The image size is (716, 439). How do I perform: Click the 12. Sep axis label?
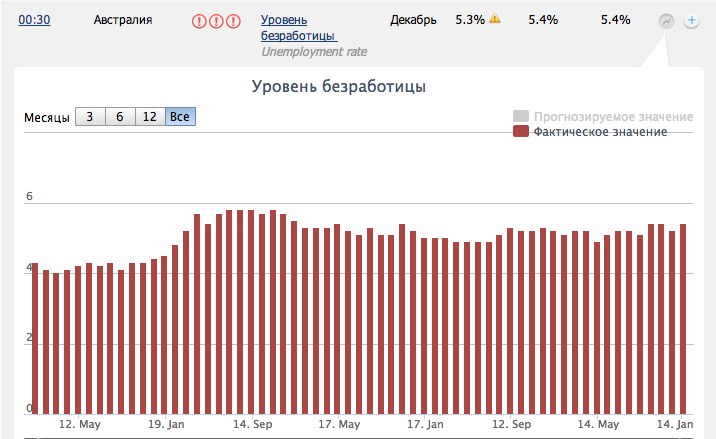coord(511,424)
